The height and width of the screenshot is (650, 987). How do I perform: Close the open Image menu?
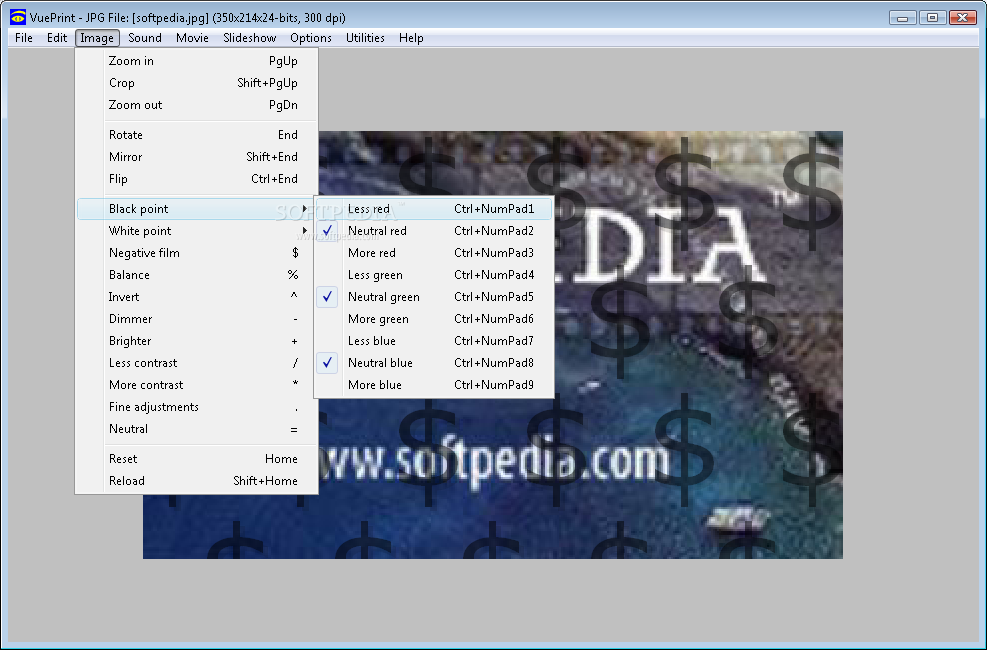coord(97,38)
